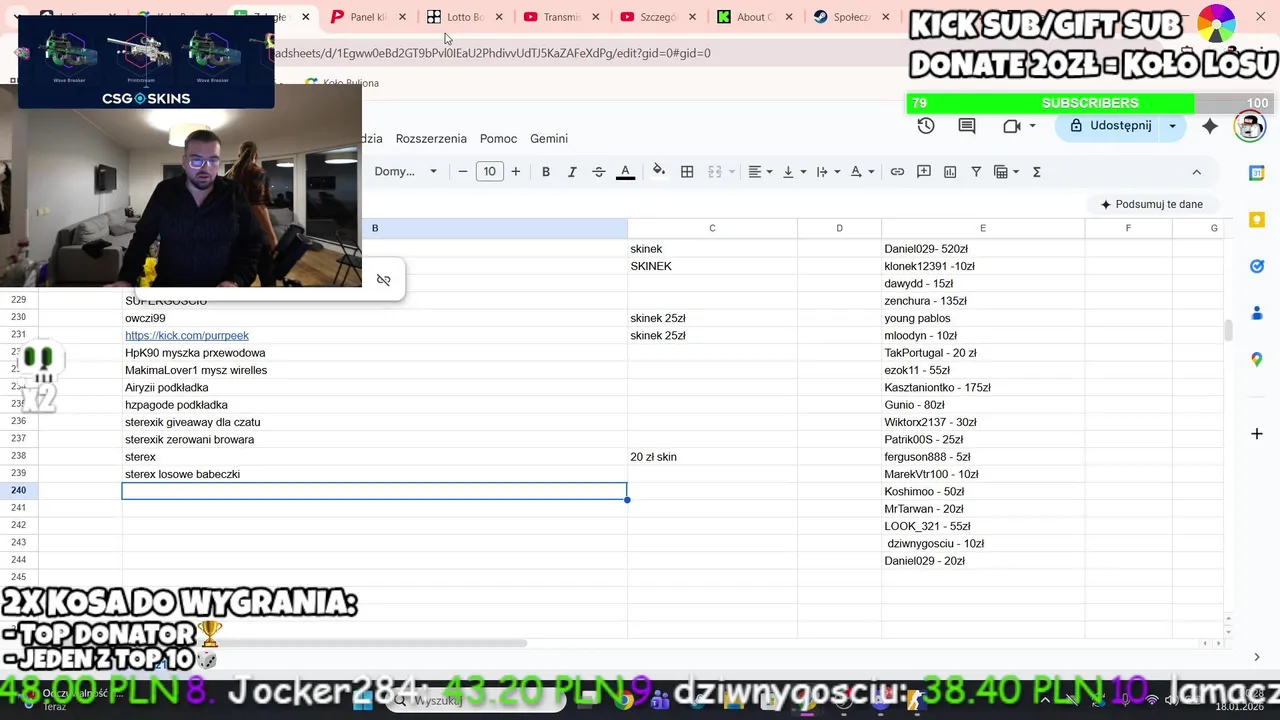This screenshot has height=720, width=1280.
Task: Open the Rozszerzenia menu
Action: pyautogui.click(x=431, y=139)
